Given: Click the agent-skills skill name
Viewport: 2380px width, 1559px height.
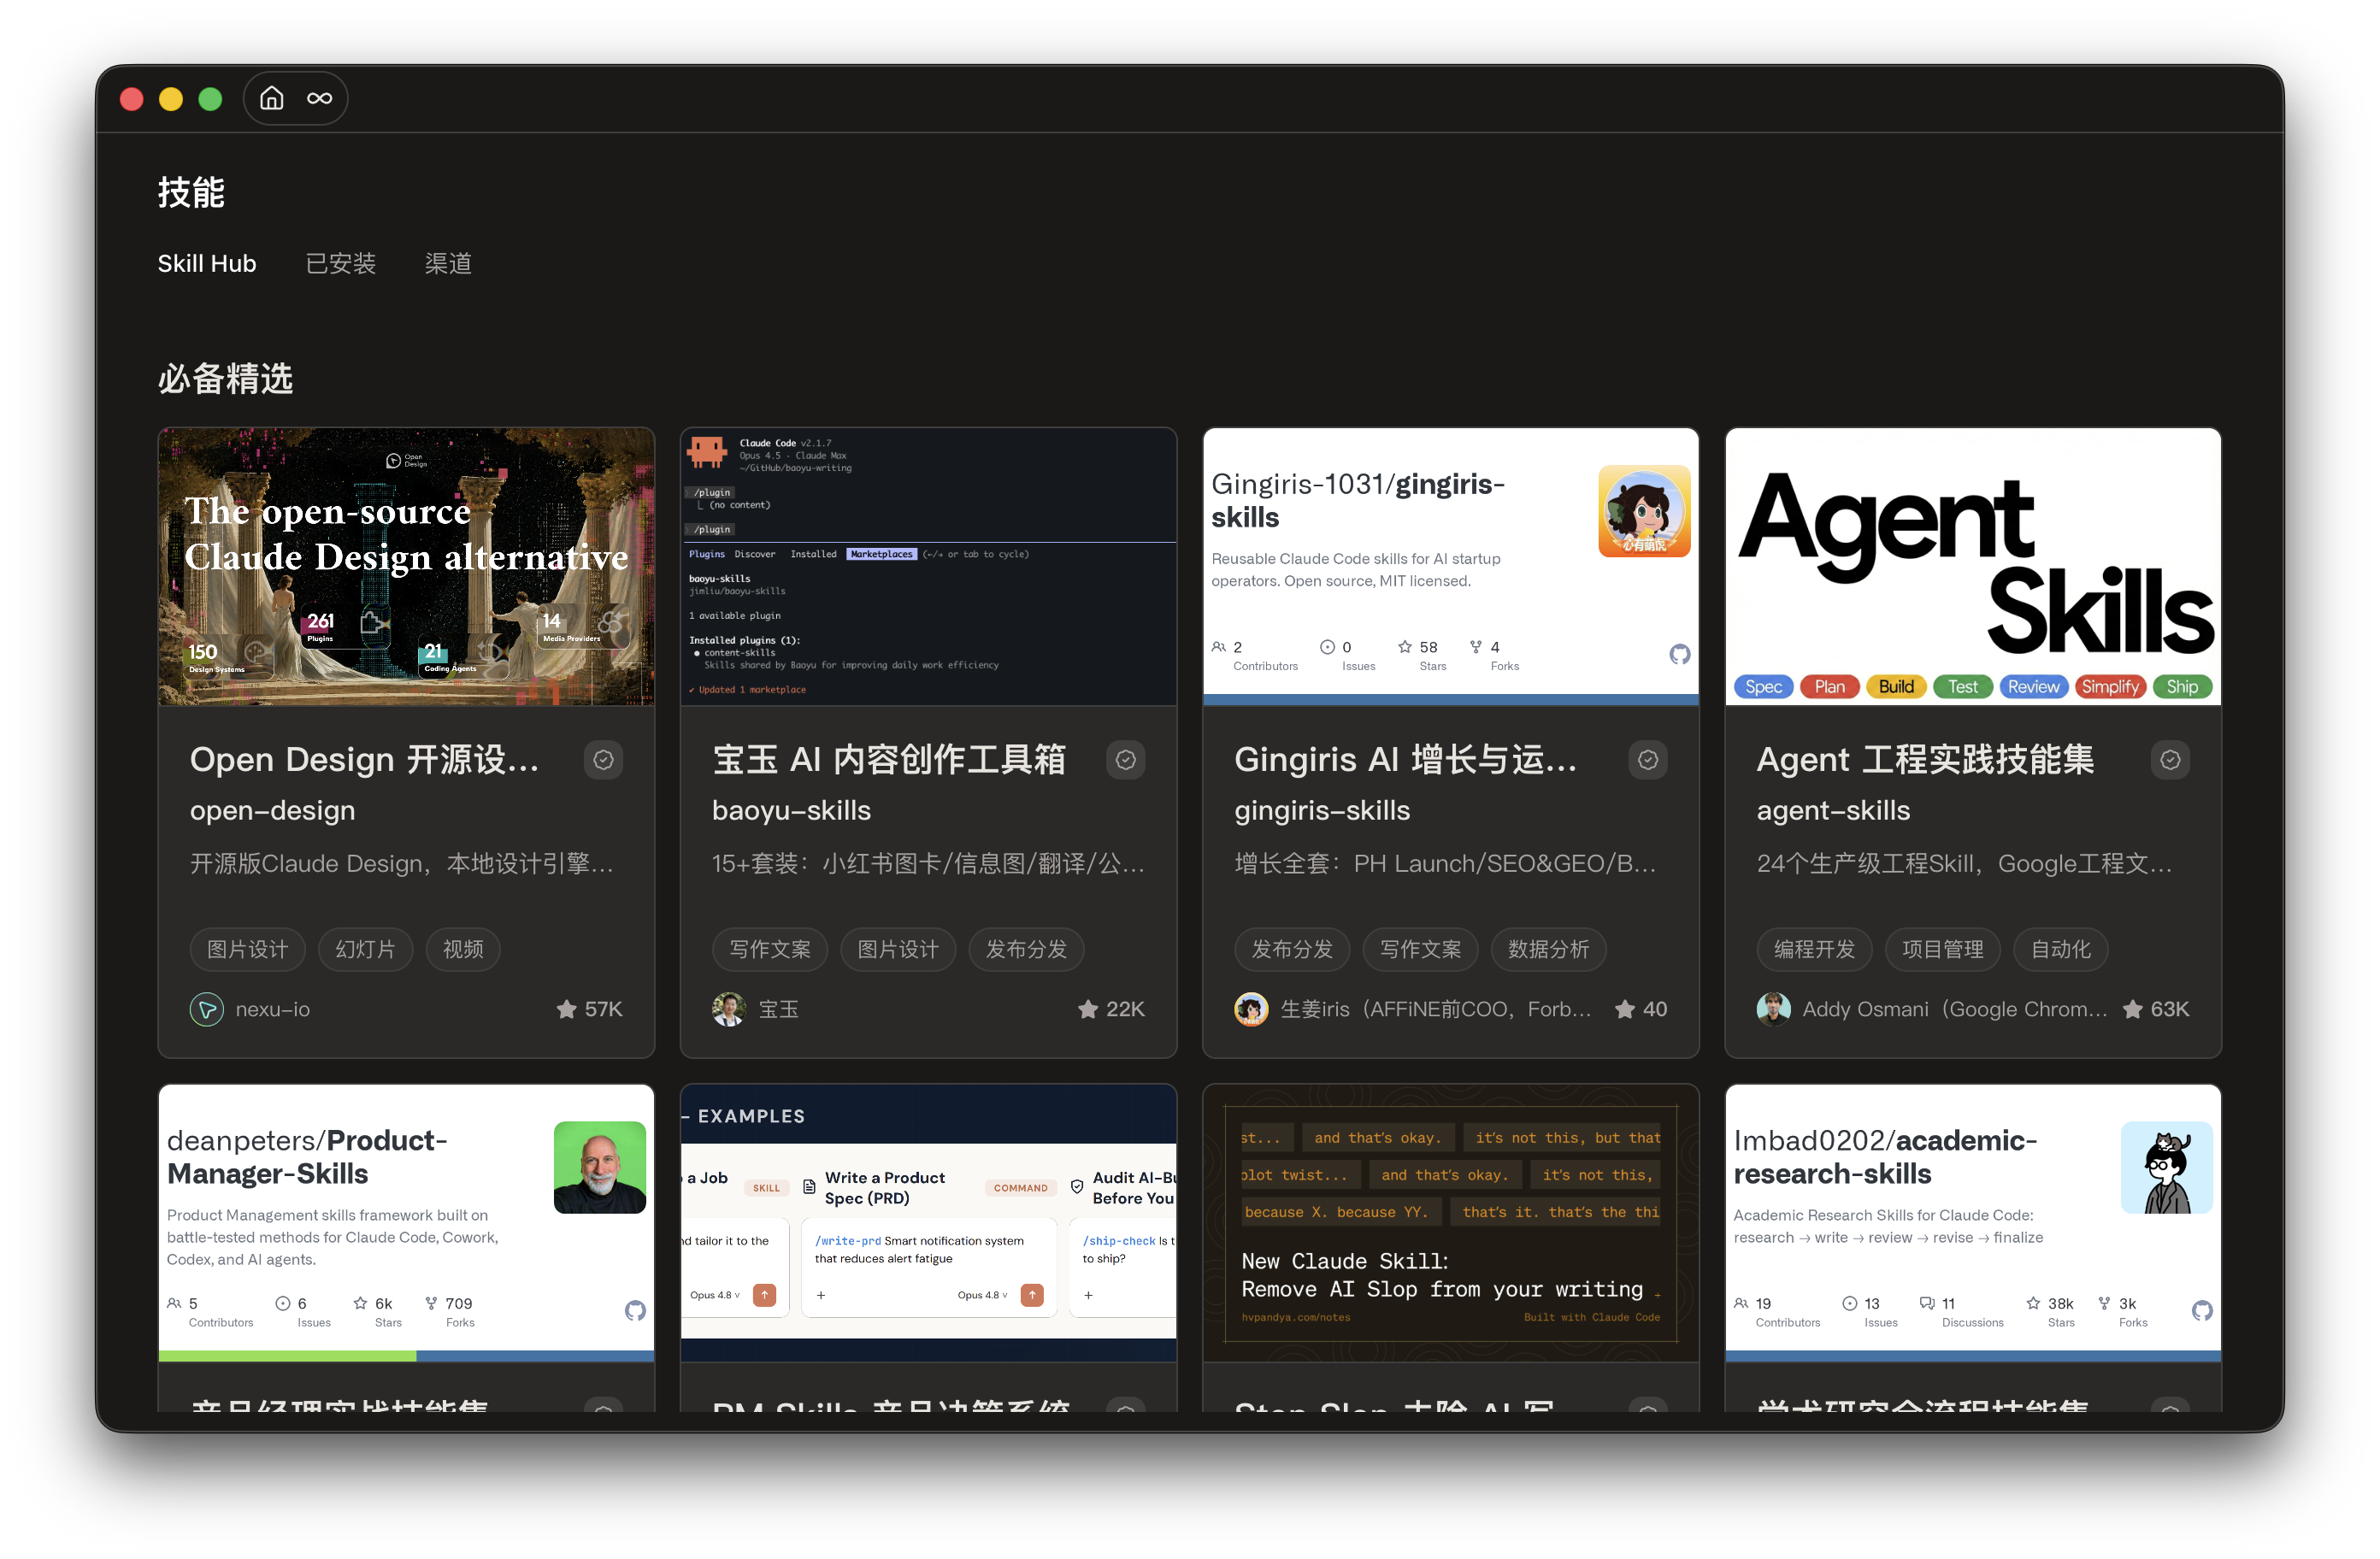Looking at the screenshot, I should pos(1834,811).
